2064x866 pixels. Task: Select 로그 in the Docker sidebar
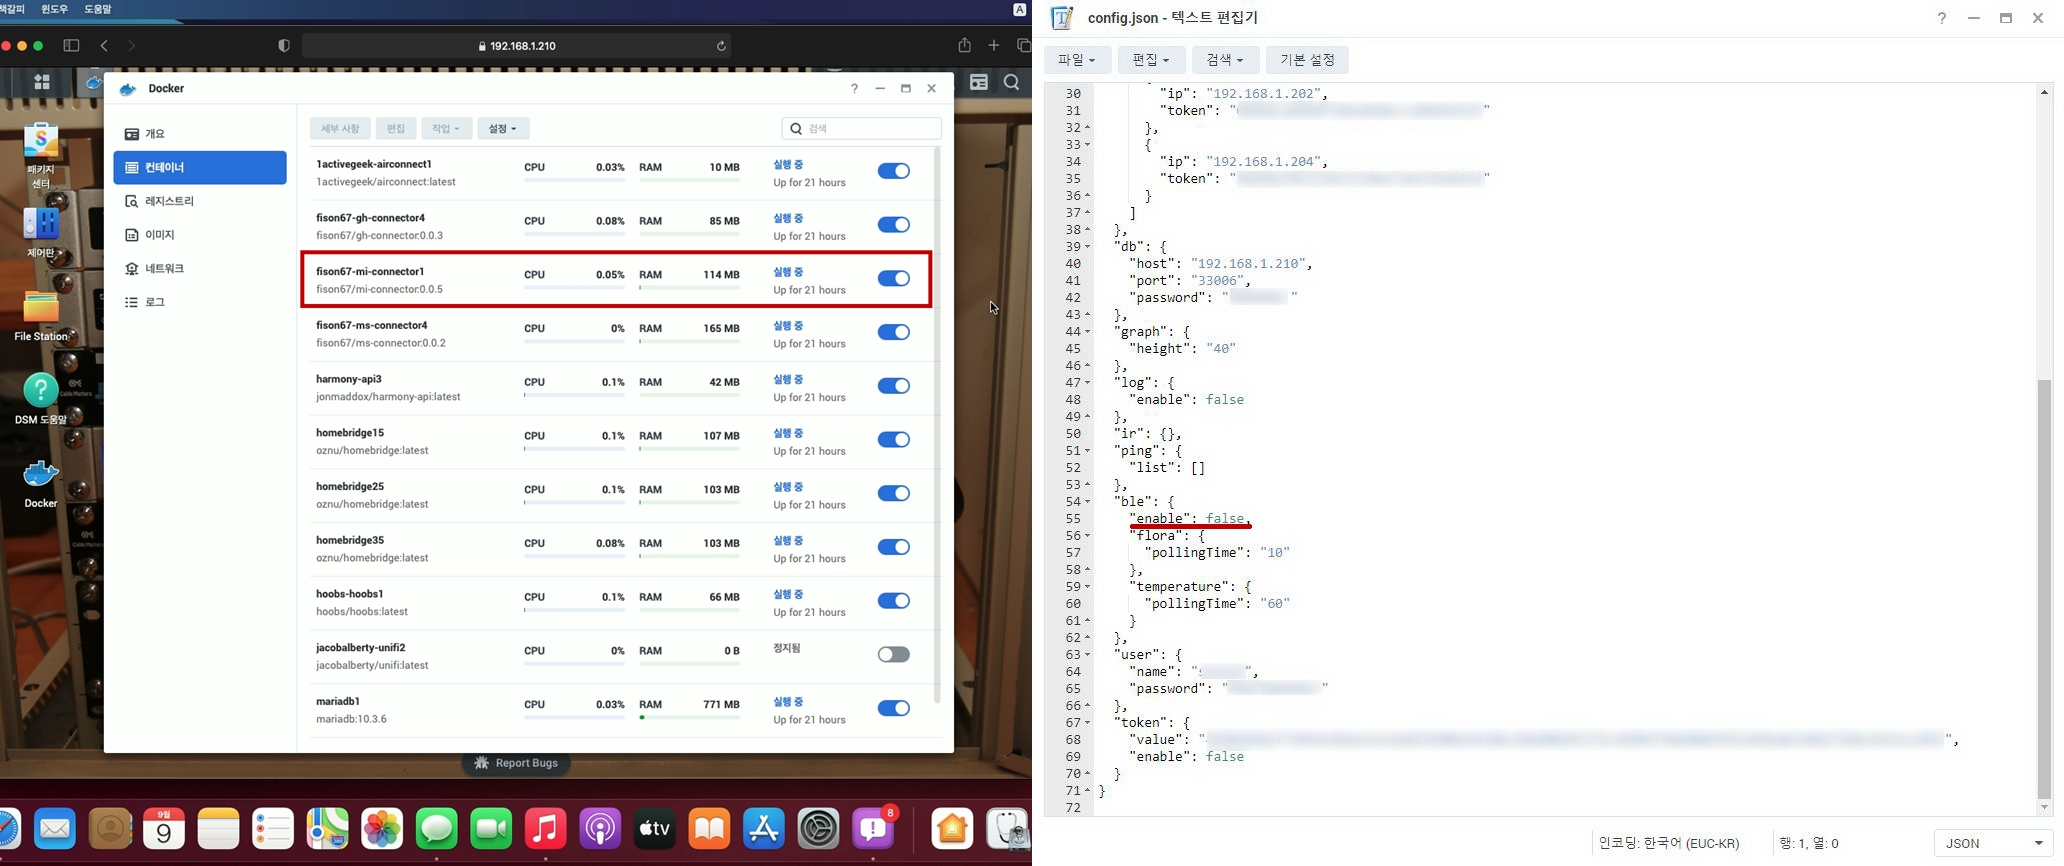pyautogui.click(x=200, y=302)
